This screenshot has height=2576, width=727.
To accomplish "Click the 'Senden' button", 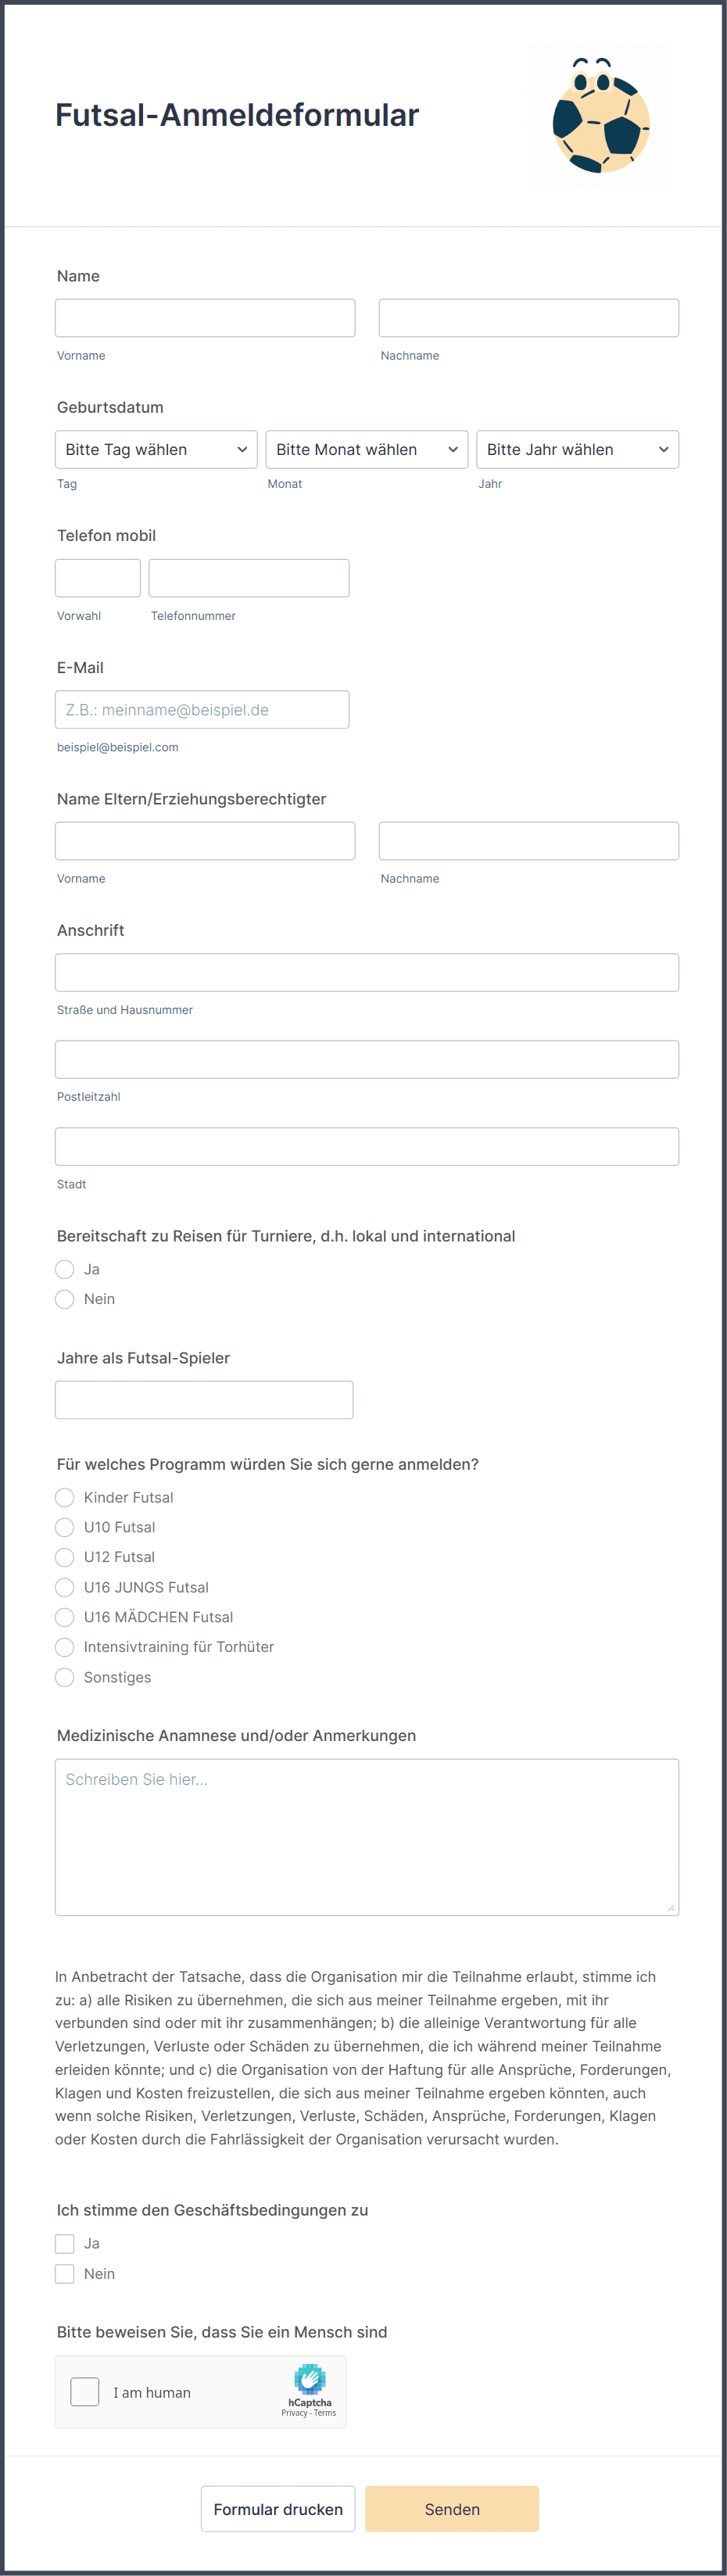I will pyautogui.click(x=452, y=2509).
